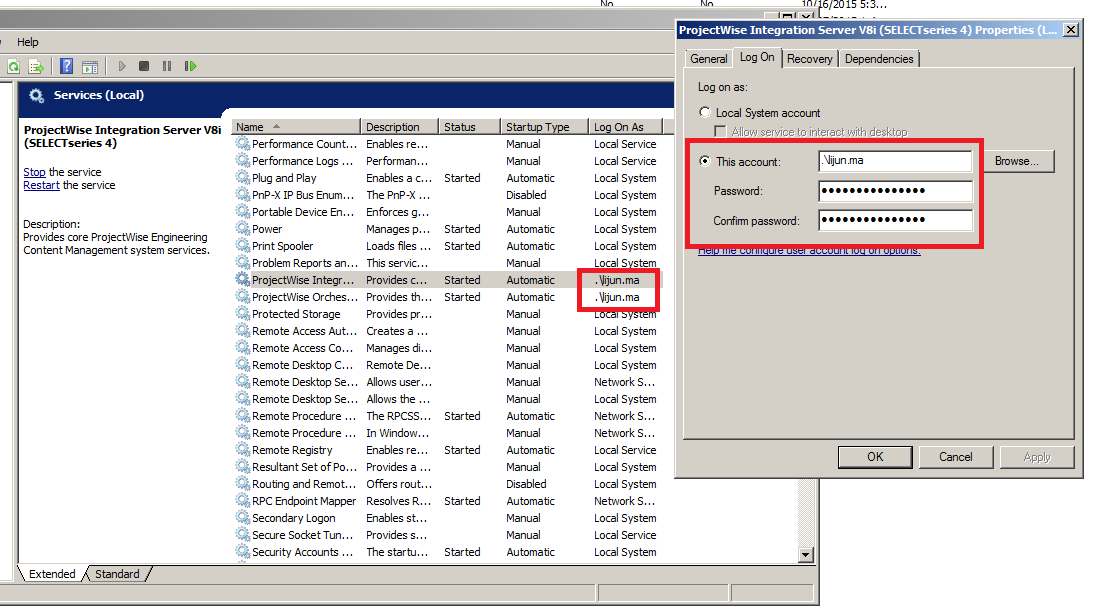
Task: Click the Services (Local) gear icon
Action: (36, 95)
